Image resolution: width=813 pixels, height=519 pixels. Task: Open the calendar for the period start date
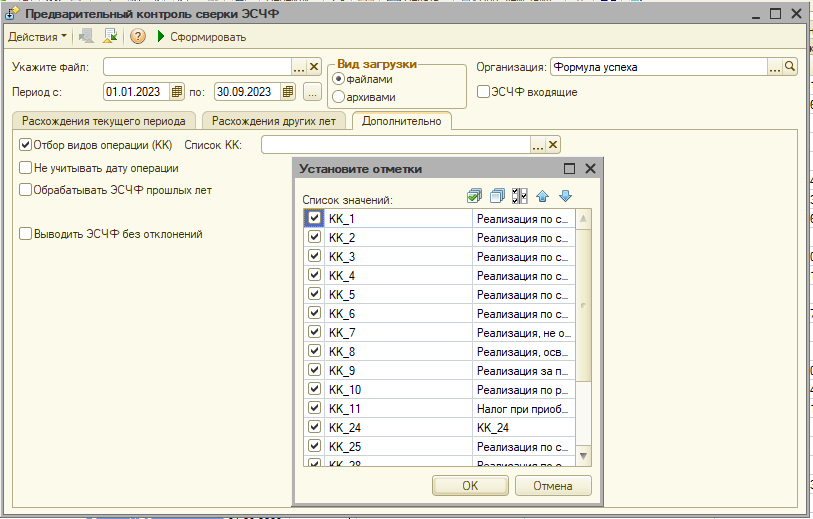(178, 92)
